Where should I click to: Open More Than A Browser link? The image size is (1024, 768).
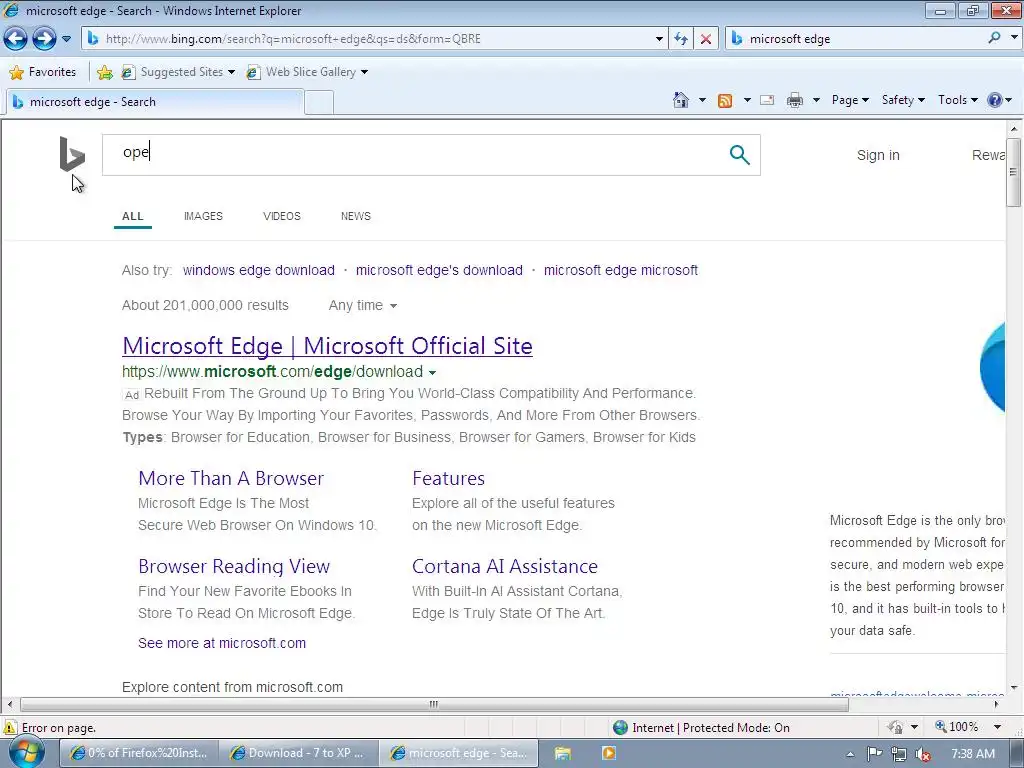click(x=231, y=478)
